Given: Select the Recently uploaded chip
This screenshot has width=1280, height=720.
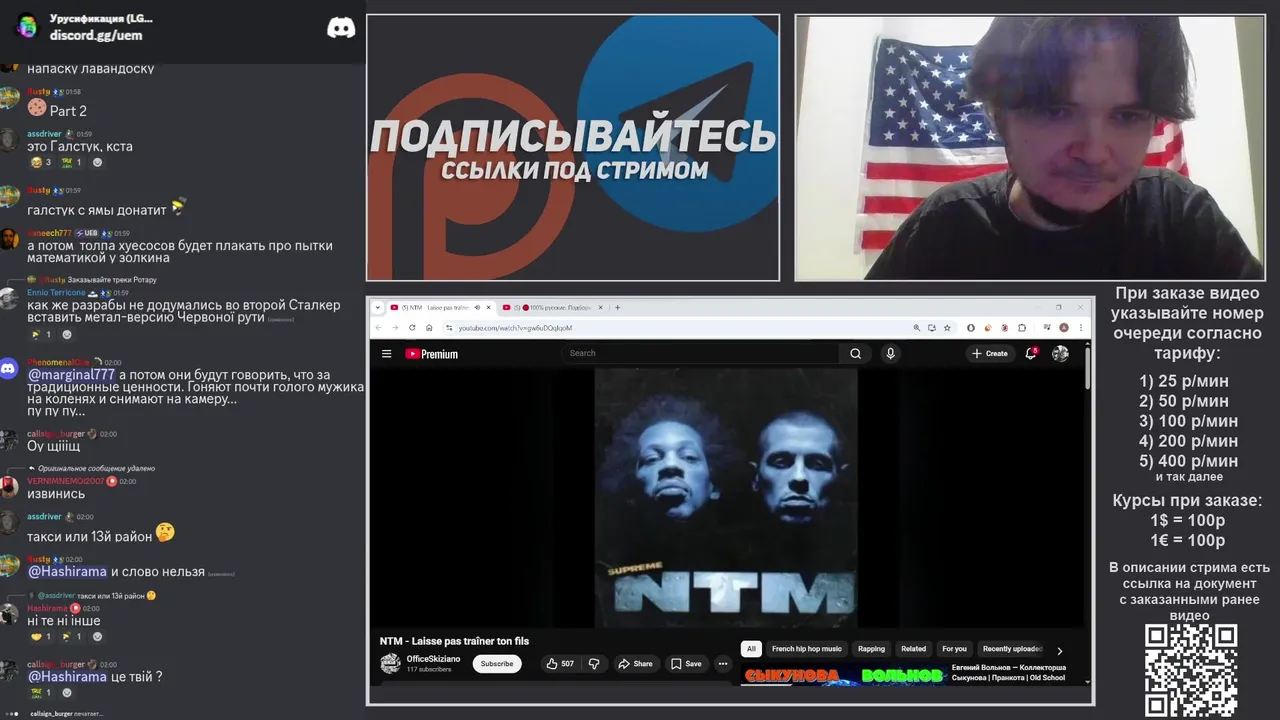Looking at the screenshot, I should click(1012, 649).
